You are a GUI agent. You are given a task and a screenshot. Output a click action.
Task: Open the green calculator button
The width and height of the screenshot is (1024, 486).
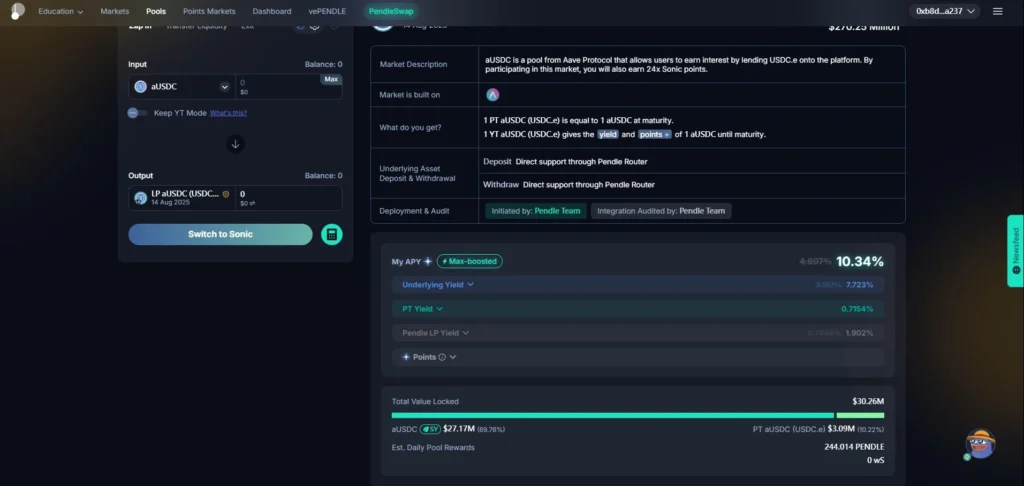coord(332,235)
